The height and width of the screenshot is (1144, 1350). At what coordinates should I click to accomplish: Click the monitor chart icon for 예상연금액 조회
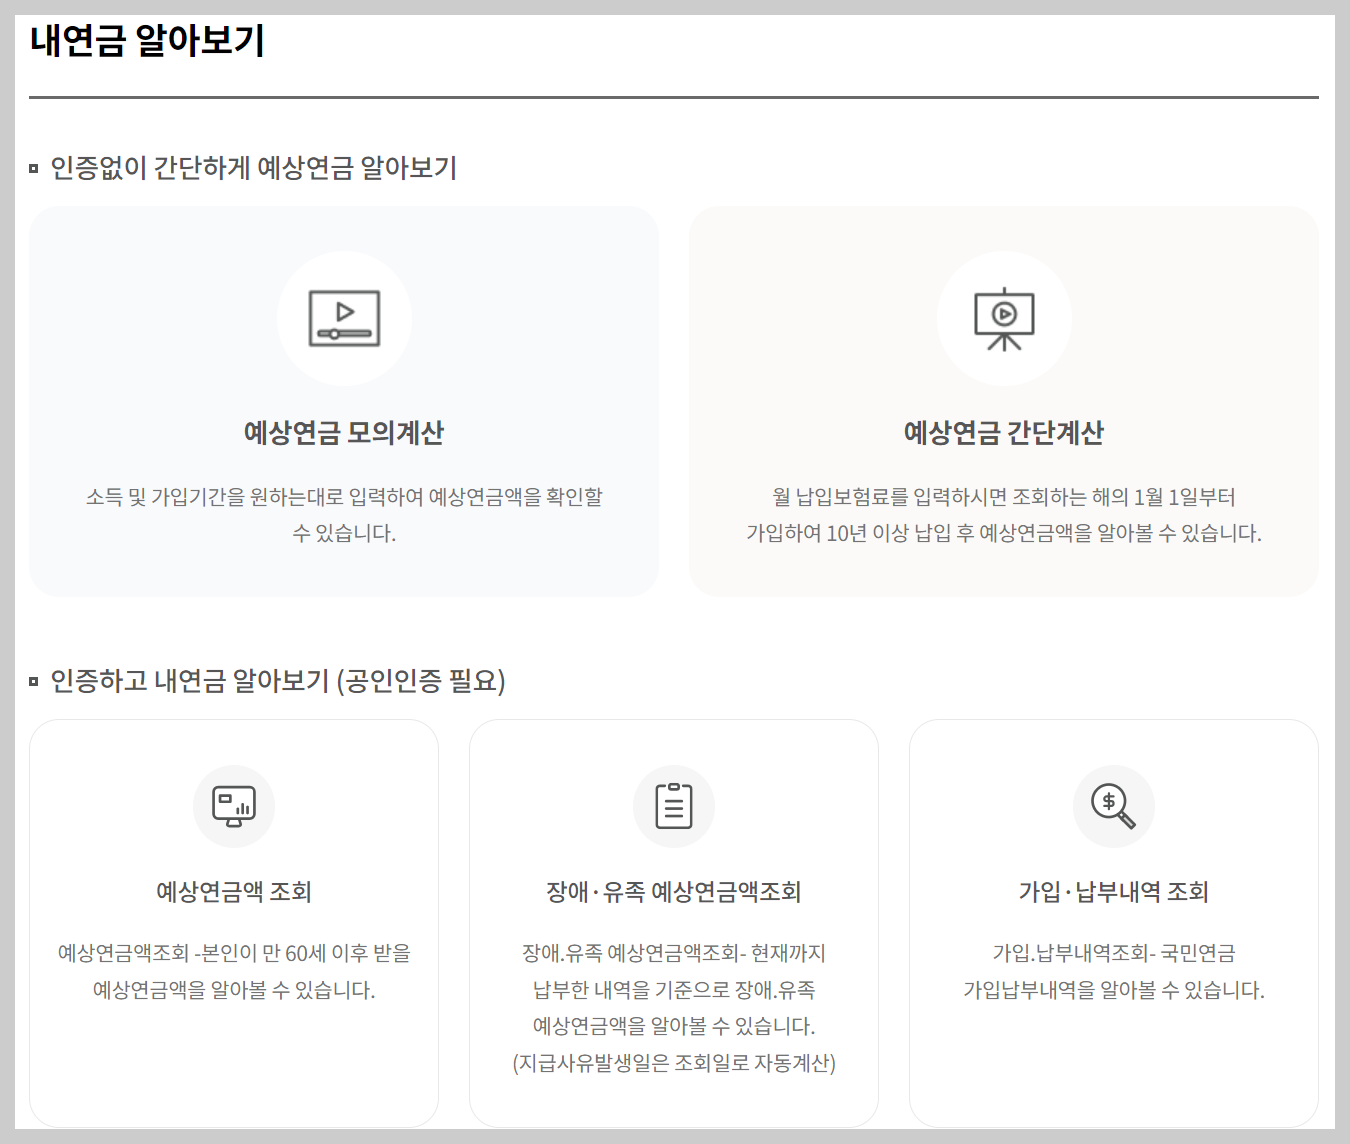[234, 806]
